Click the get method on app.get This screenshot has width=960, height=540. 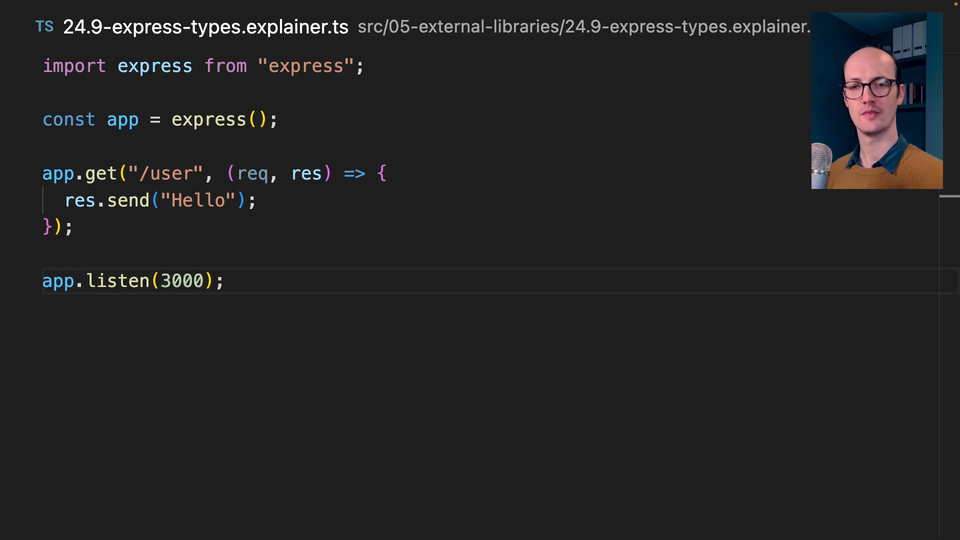coord(101,174)
